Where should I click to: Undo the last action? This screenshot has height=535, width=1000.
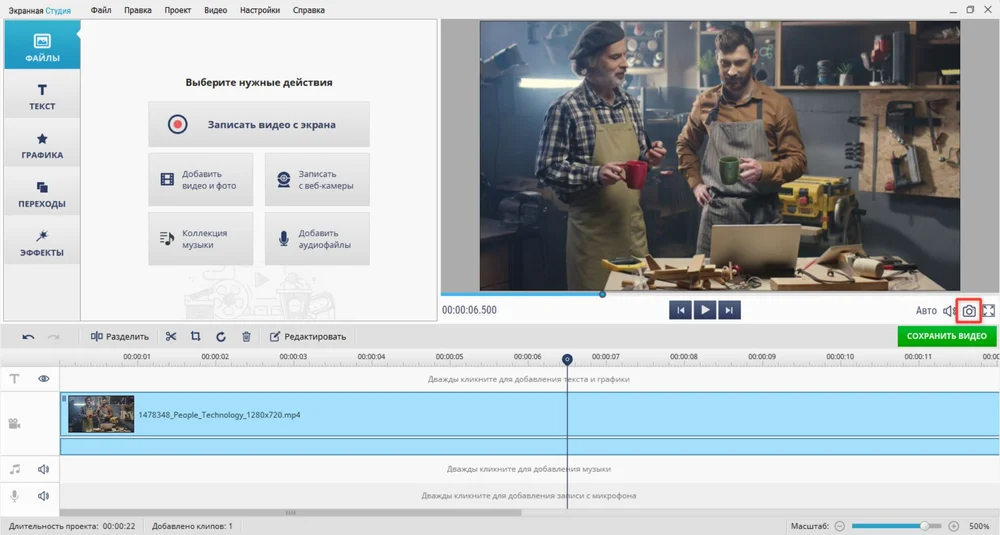(28, 337)
